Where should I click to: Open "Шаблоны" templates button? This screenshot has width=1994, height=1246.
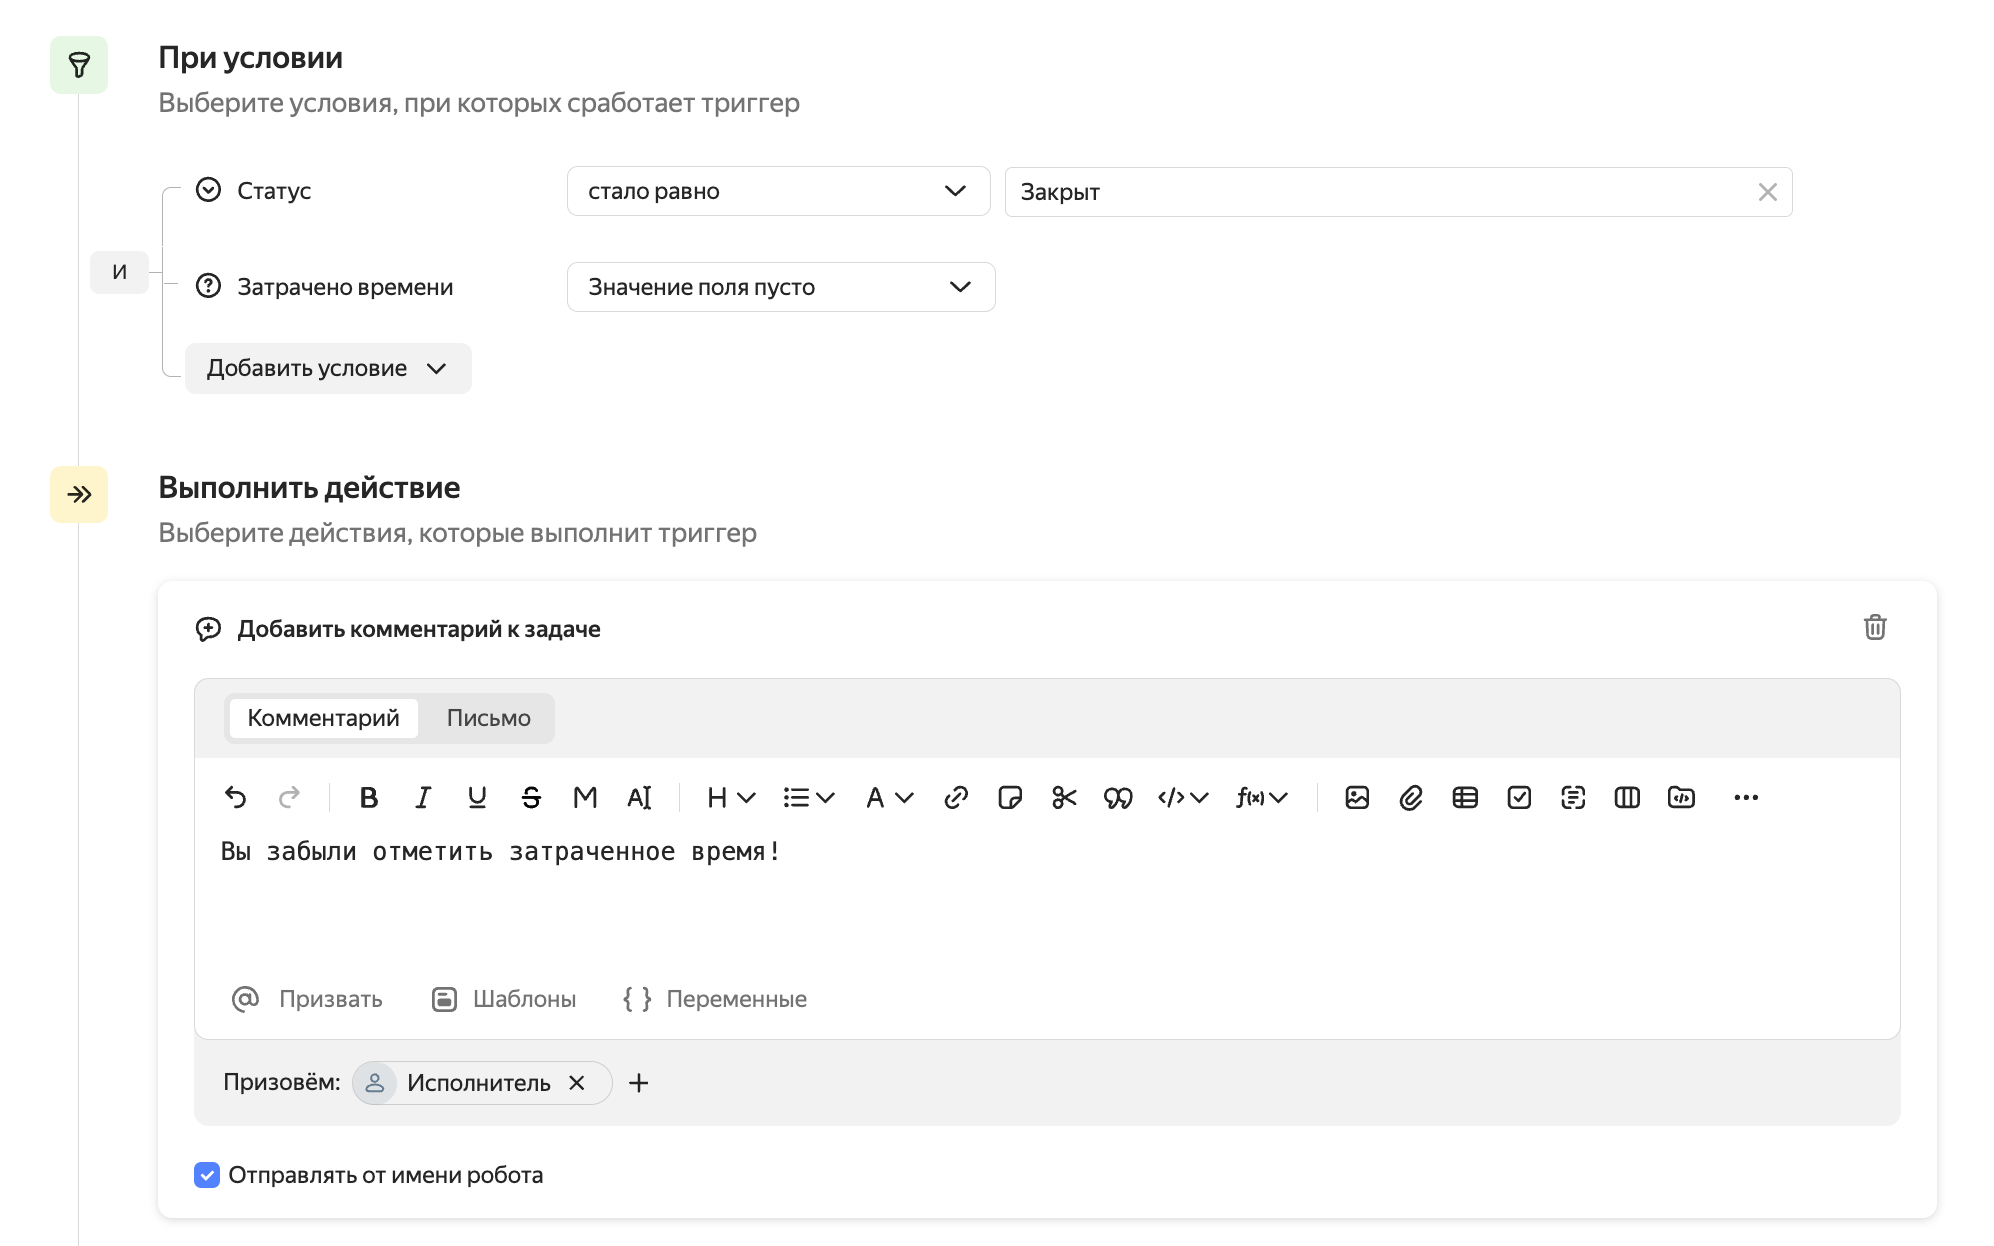click(x=504, y=999)
